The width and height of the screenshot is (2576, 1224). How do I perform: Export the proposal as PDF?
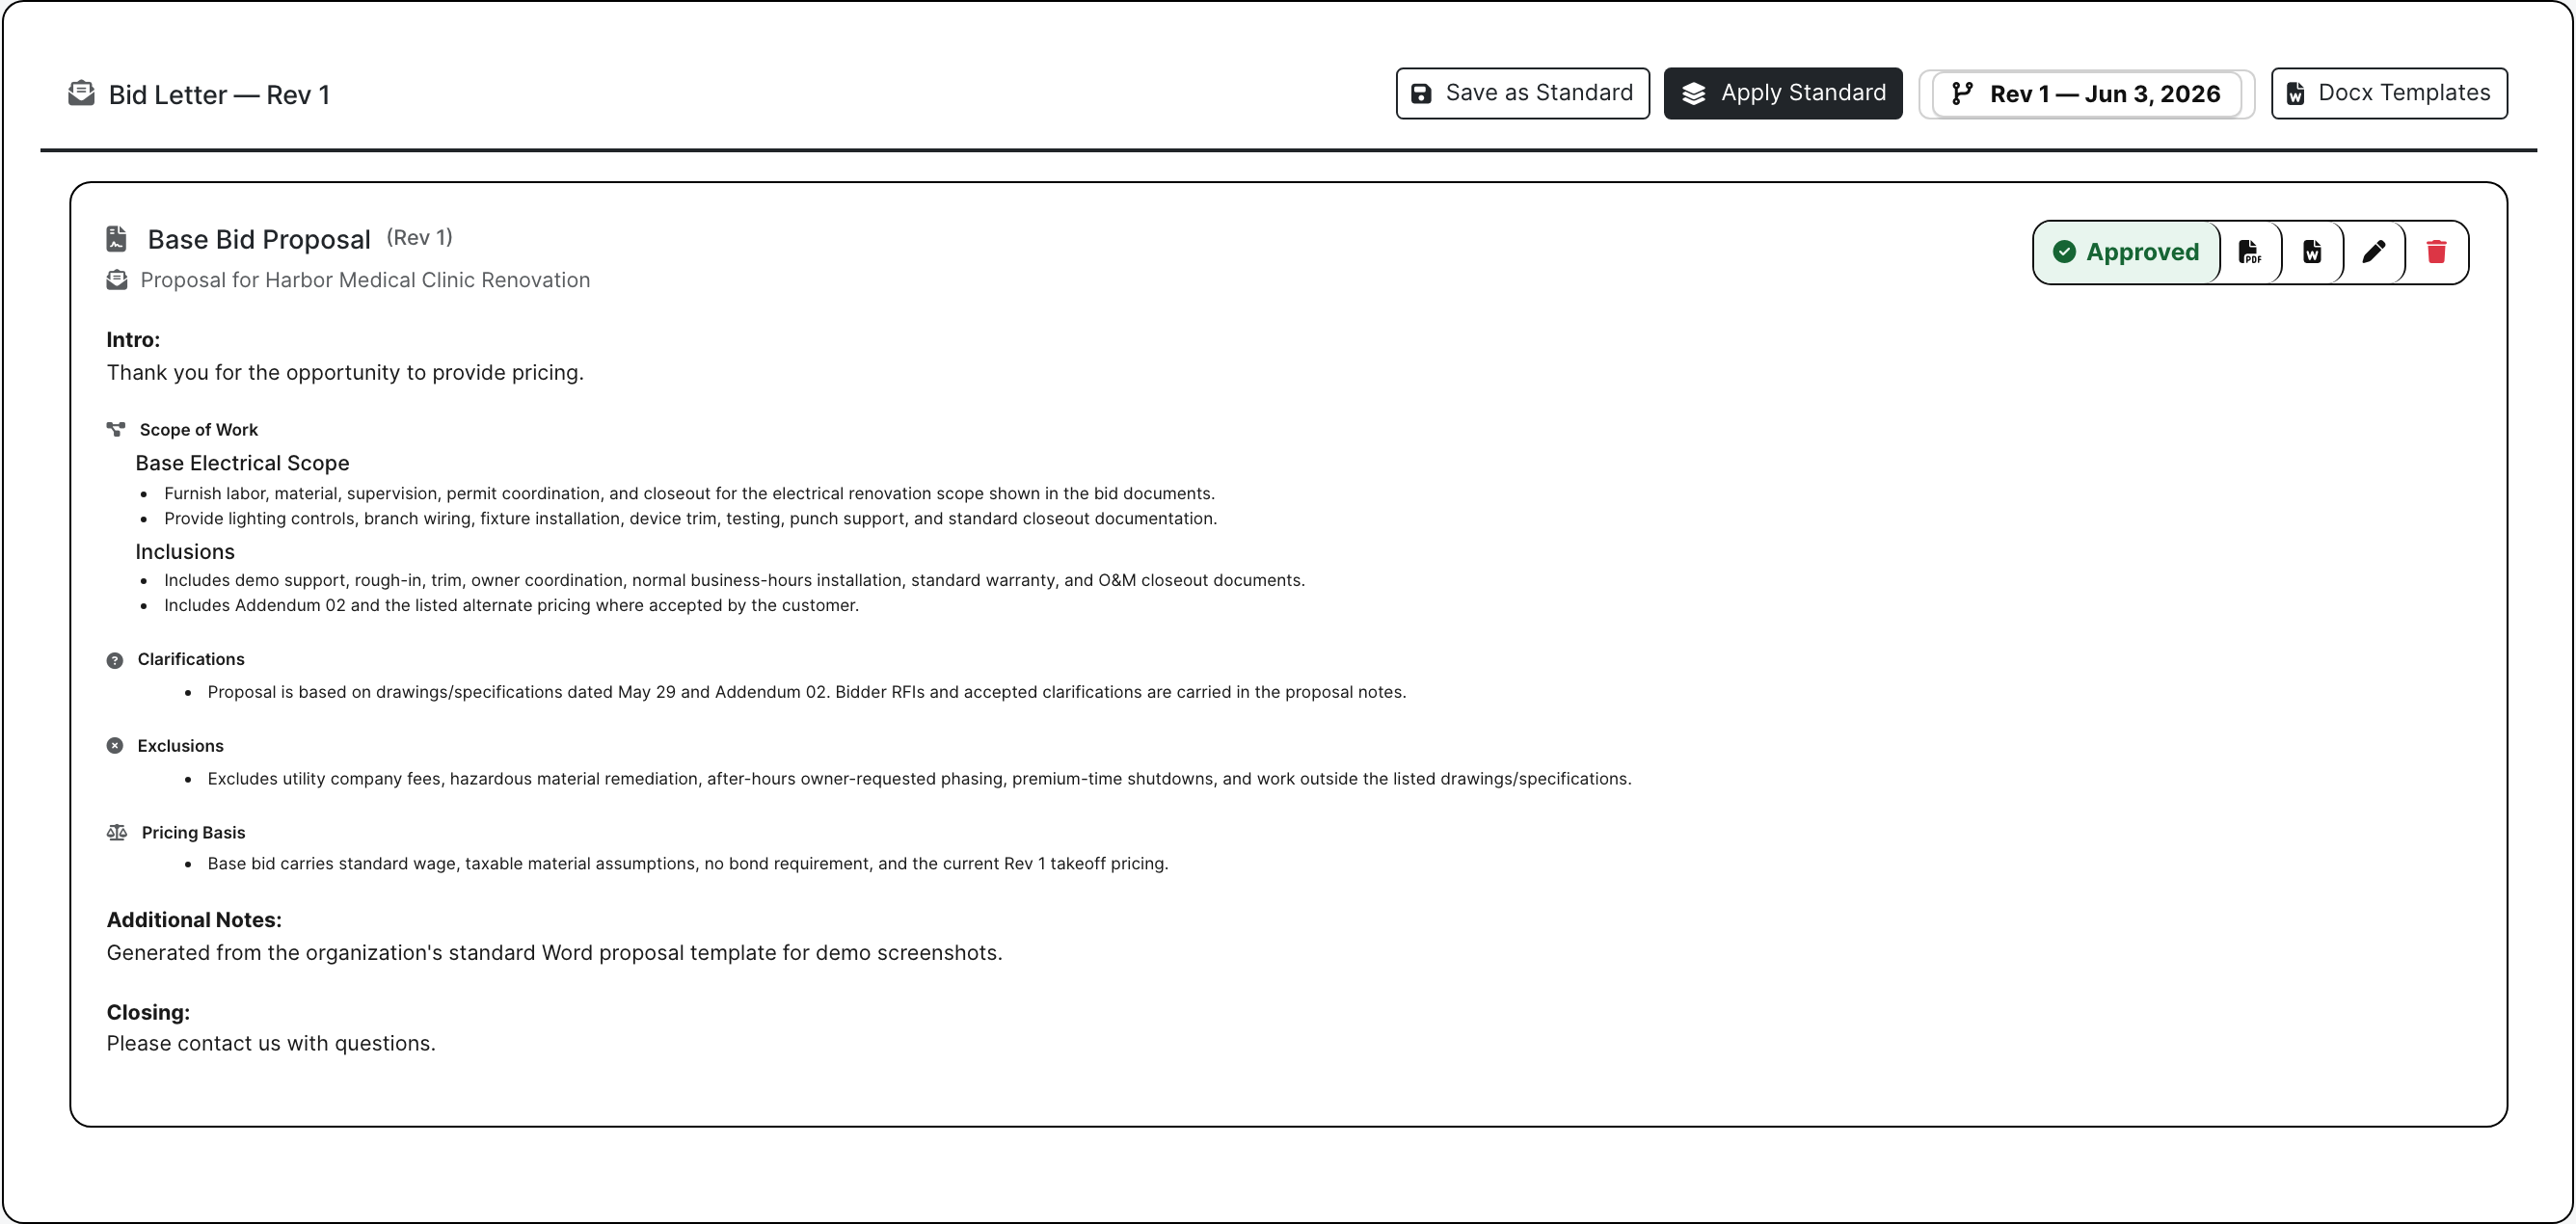coord(2250,252)
